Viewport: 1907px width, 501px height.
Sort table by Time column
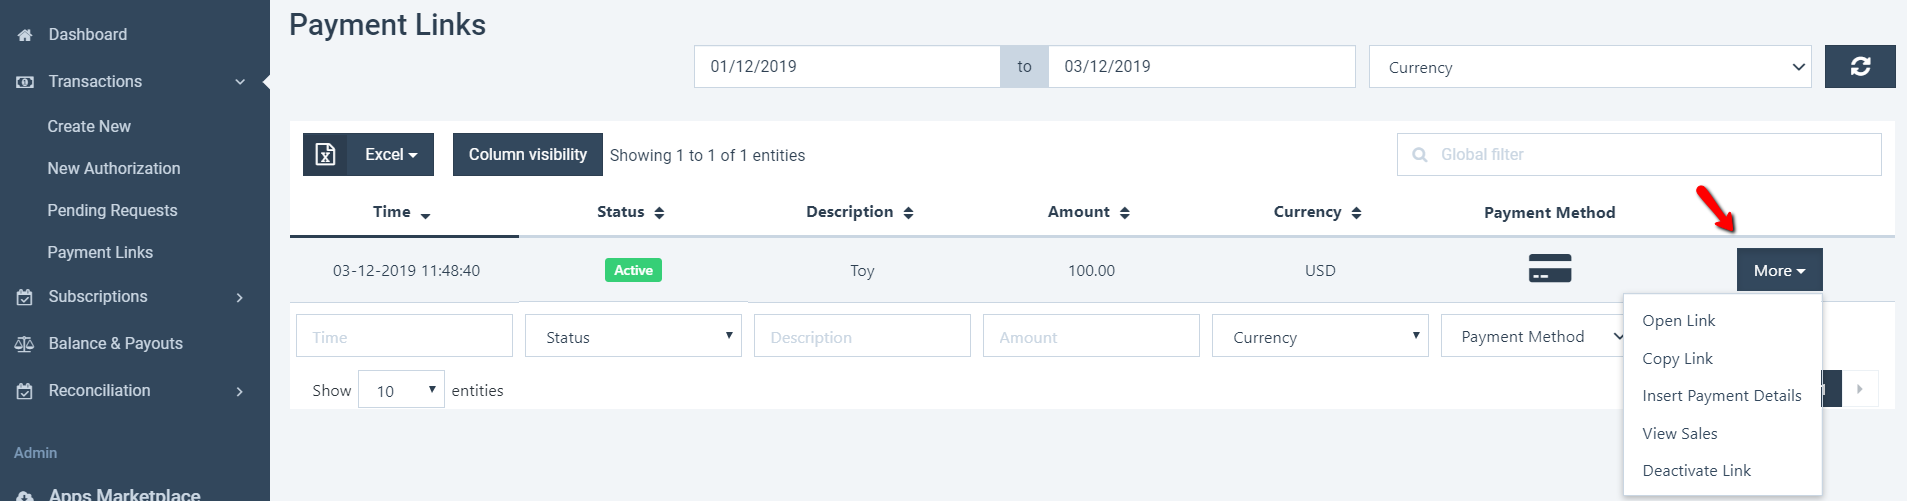(402, 212)
